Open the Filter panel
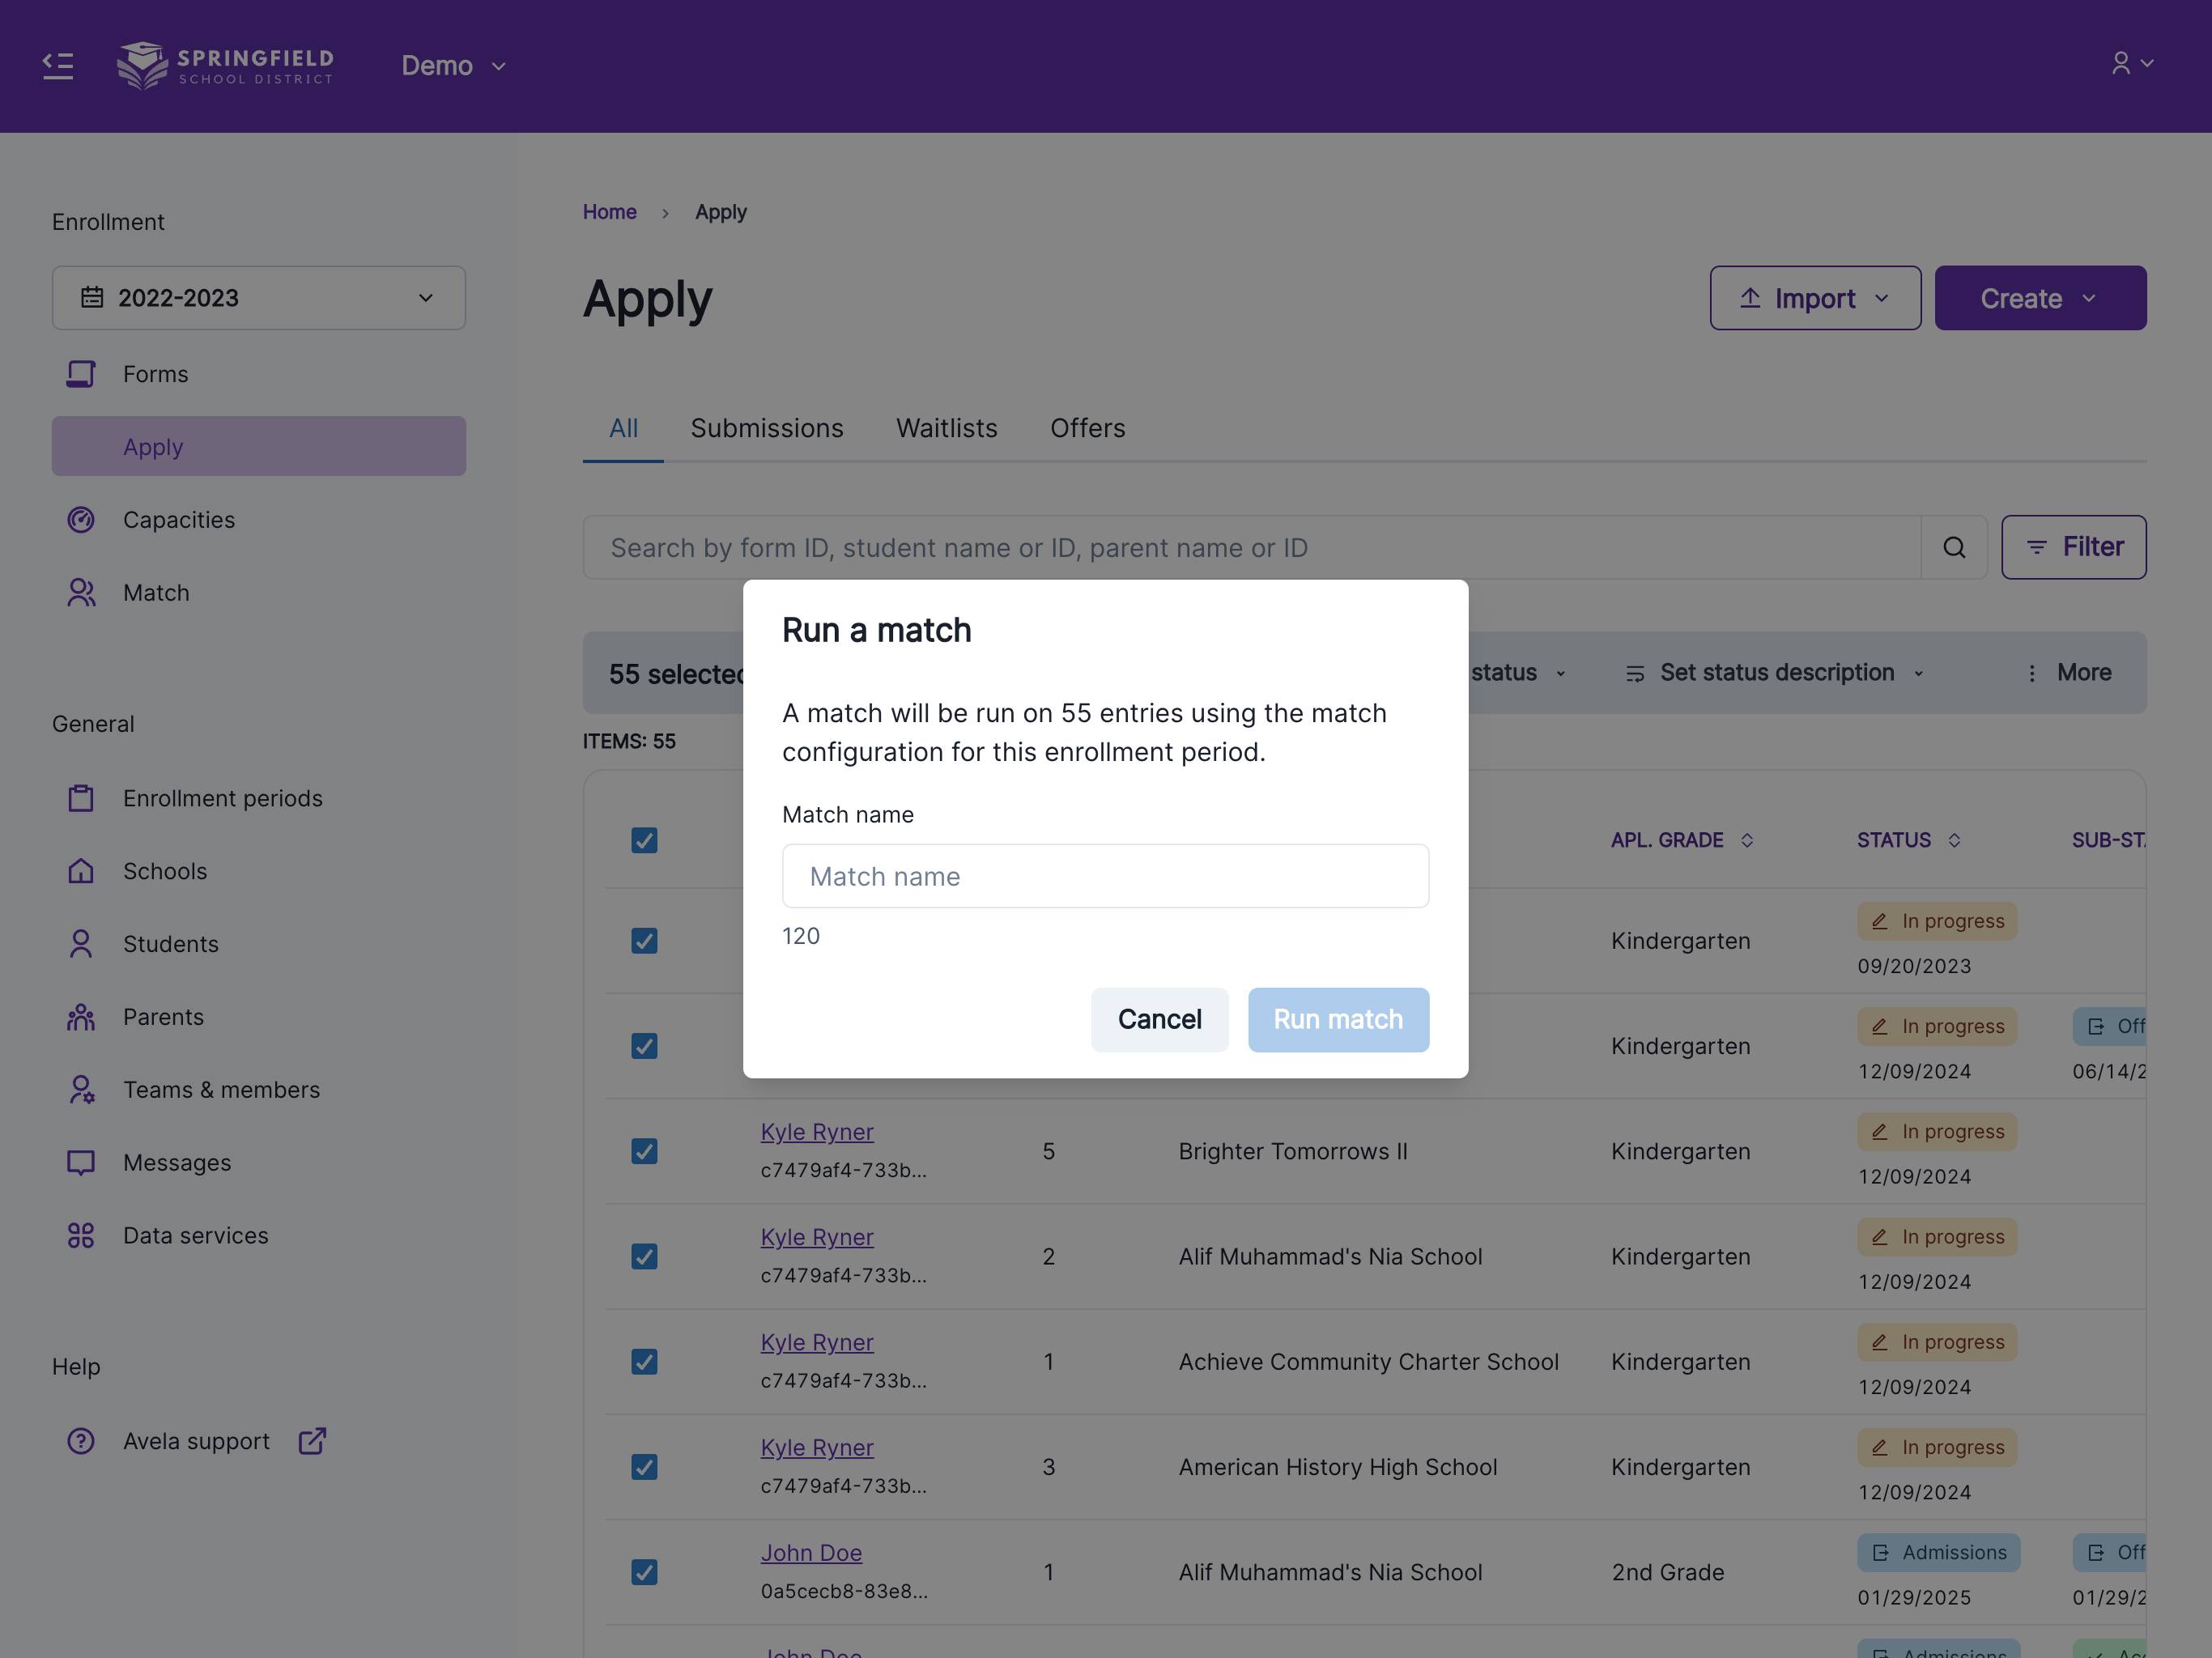The height and width of the screenshot is (1658, 2212). pos(2073,546)
